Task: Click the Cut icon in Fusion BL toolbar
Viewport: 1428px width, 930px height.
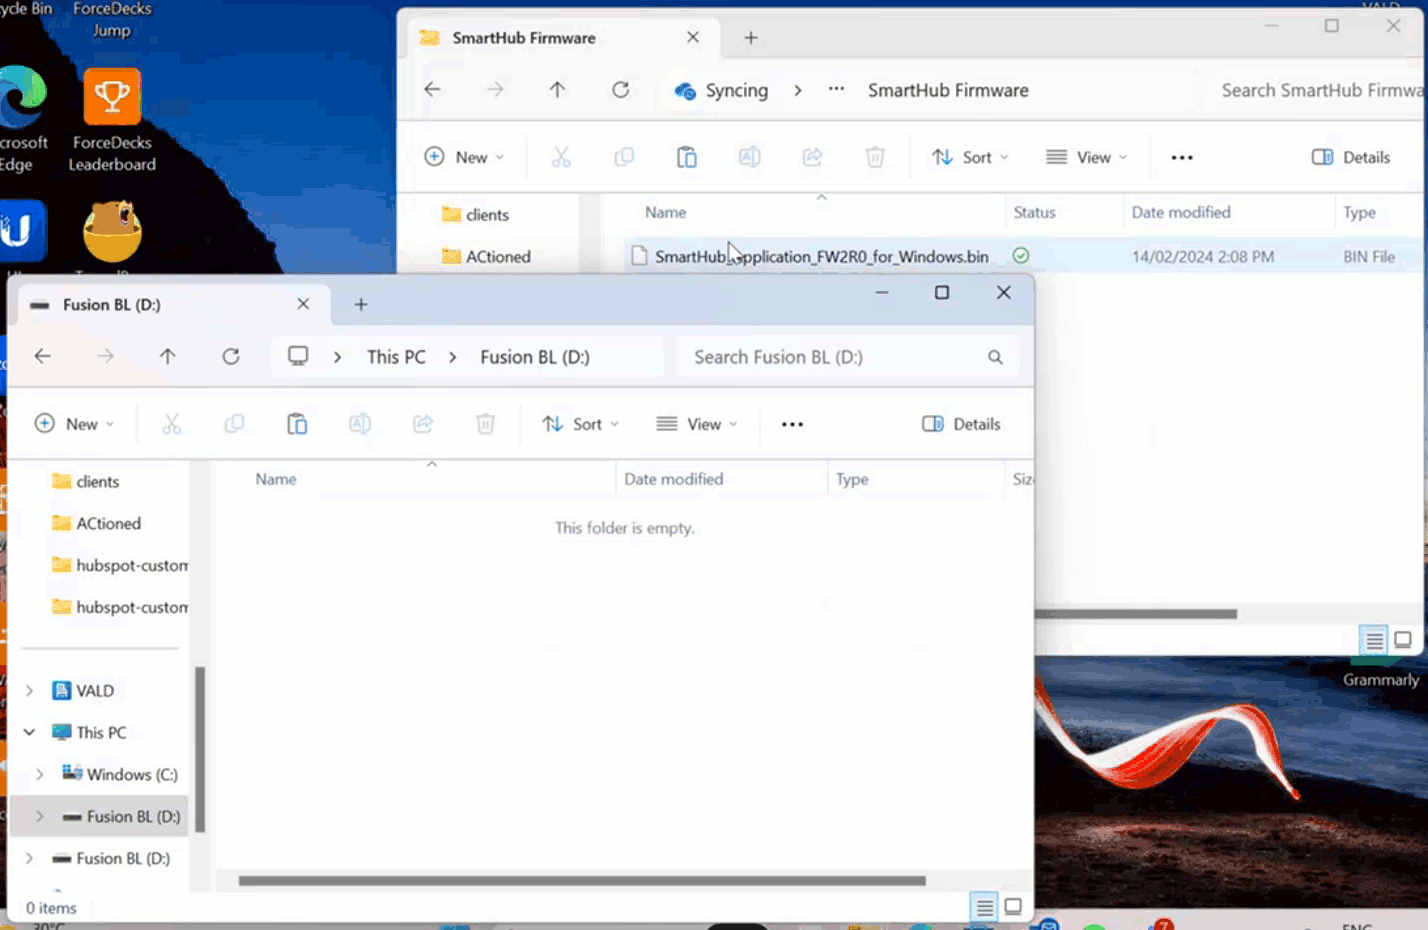Action: [x=172, y=424]
